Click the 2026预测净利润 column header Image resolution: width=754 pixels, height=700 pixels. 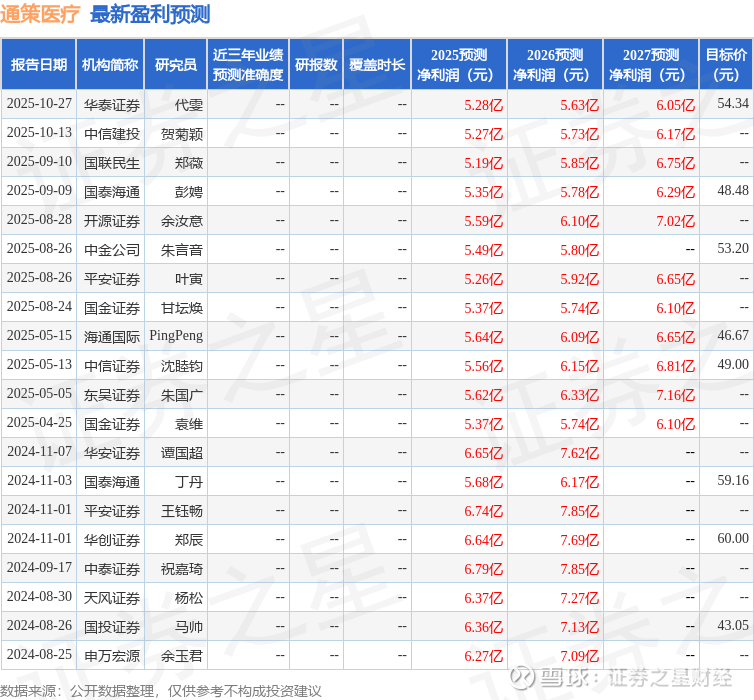[x=555, y=64]
